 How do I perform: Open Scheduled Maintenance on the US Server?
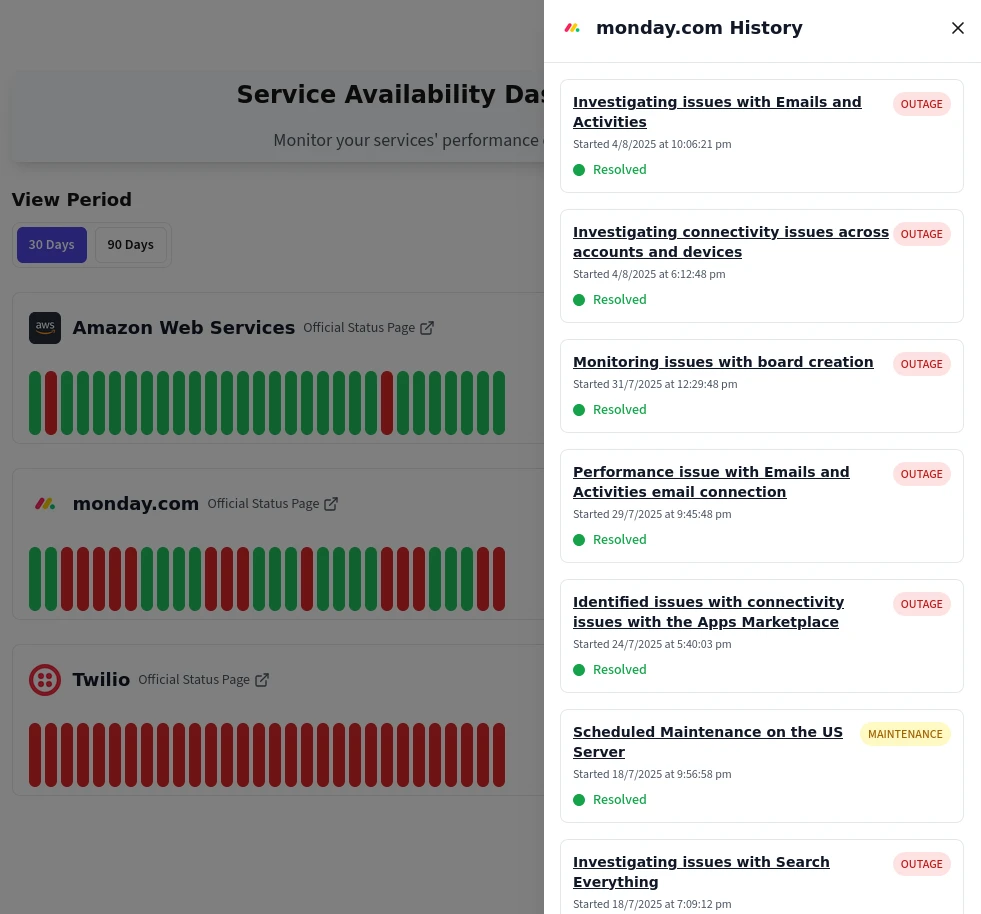[708, 743]
